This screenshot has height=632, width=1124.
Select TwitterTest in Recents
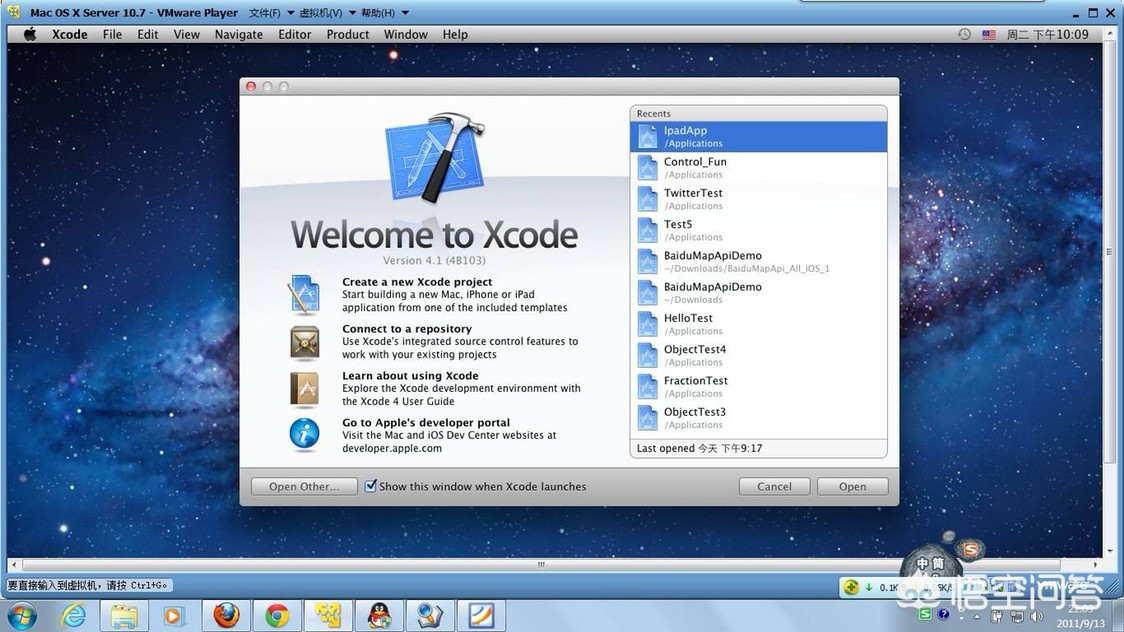tap(758, 199)
